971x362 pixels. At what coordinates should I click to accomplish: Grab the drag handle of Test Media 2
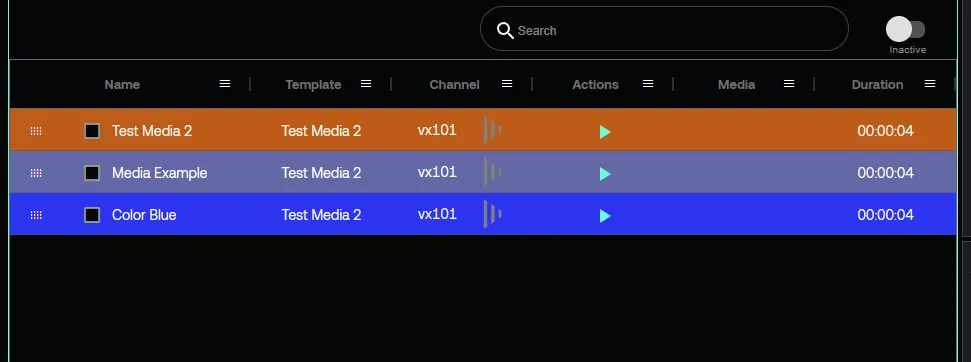(x=36, y=131)
